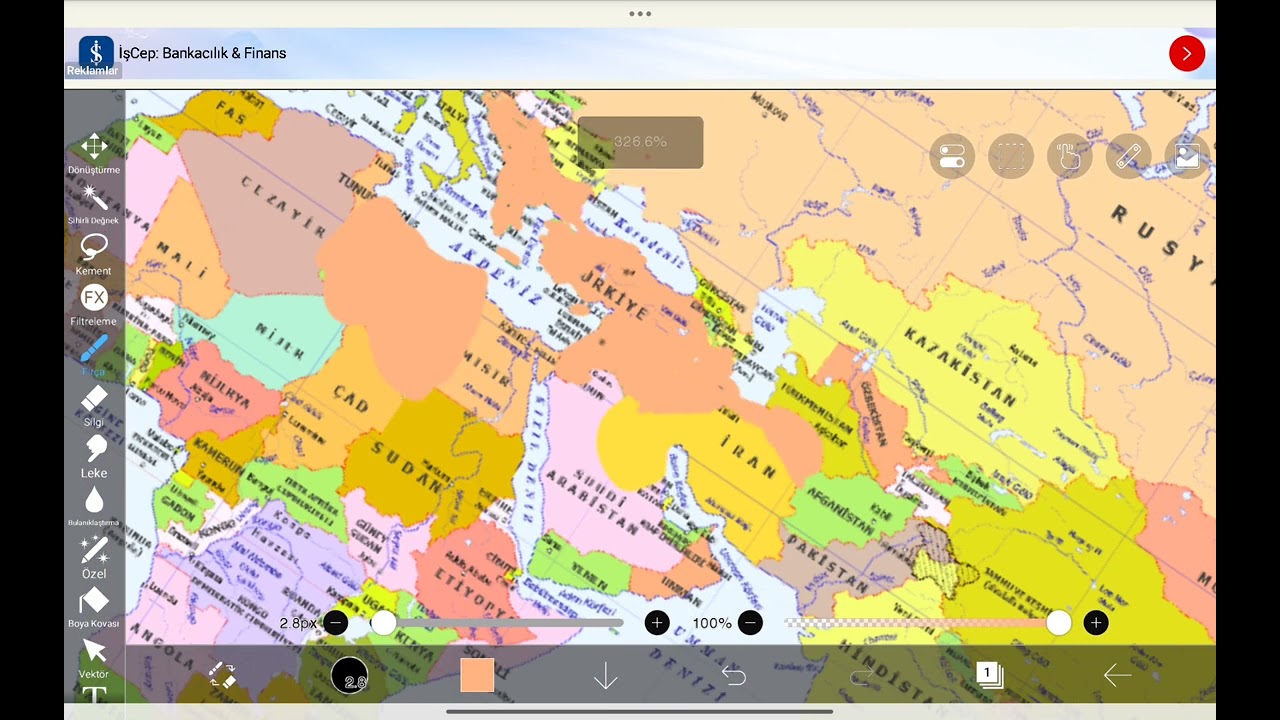This screenshot has width=1280, height=720.
Task: Click the opacity slider handle
Action: [x=1059, y=623]
